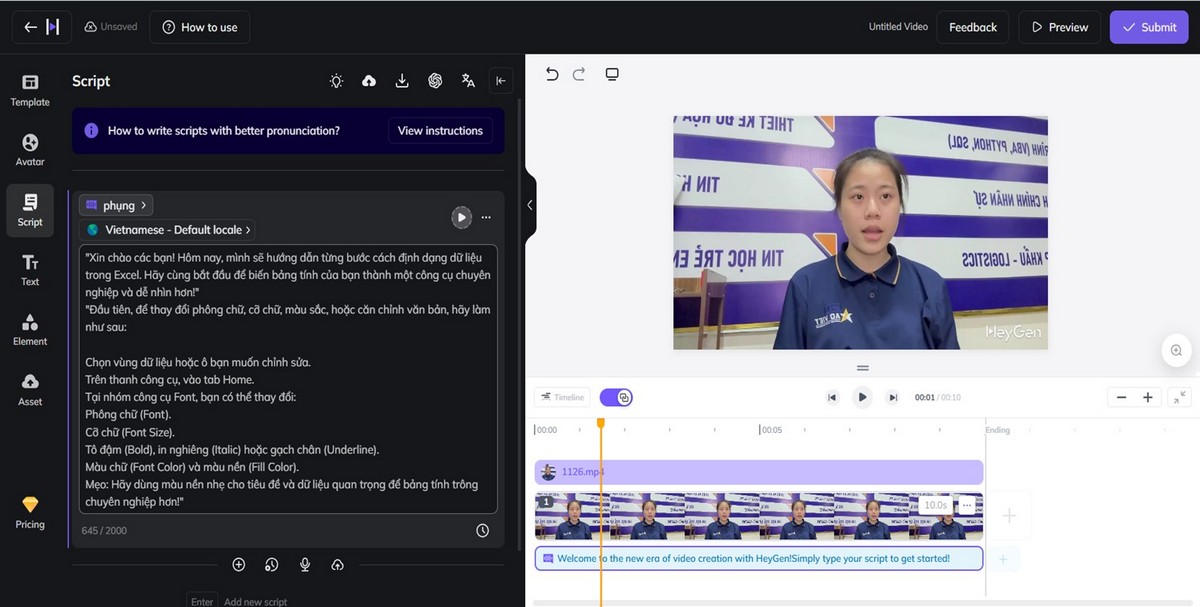Click the info icon in pronunciation banner
The height and width of the screenshot is (607, 1200).
pos(91,130)
